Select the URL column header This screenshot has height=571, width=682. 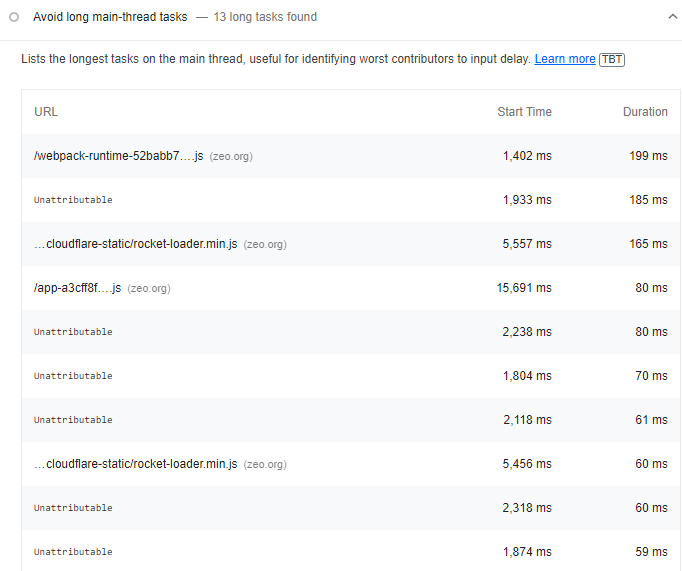coord(46,112)
